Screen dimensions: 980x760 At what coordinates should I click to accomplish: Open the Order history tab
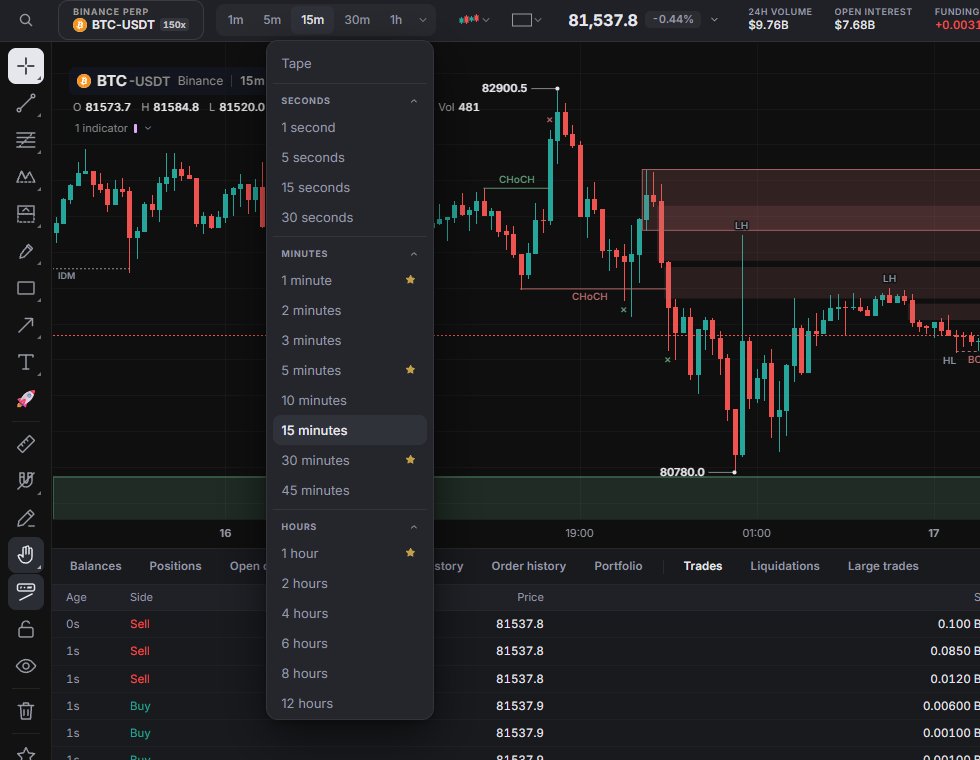529,566
